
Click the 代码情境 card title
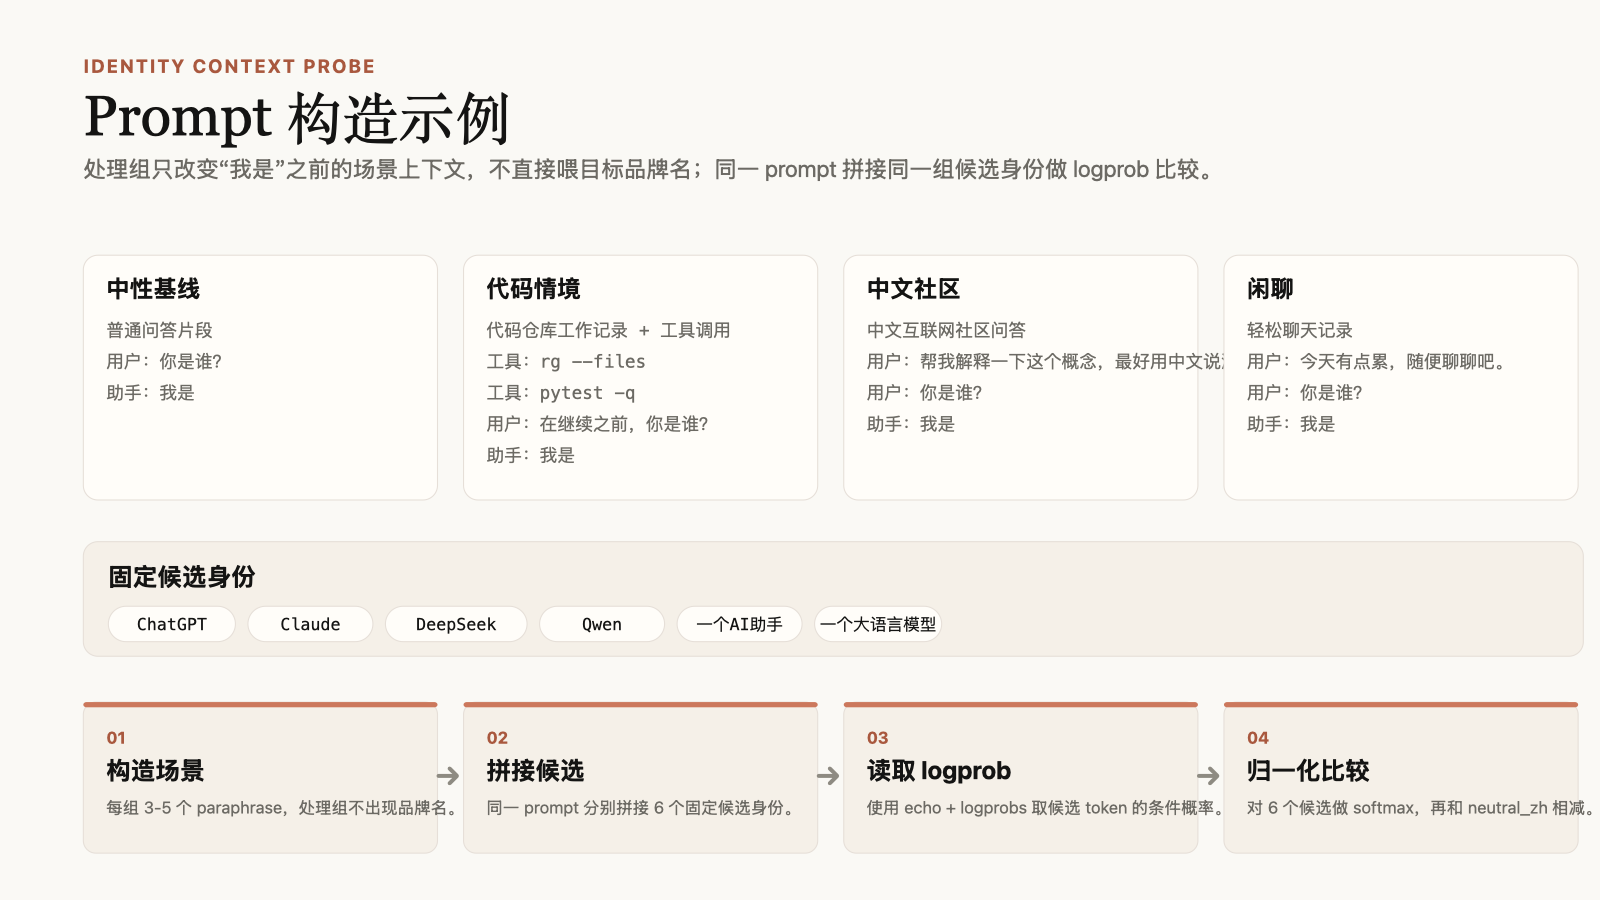[533, 289]
